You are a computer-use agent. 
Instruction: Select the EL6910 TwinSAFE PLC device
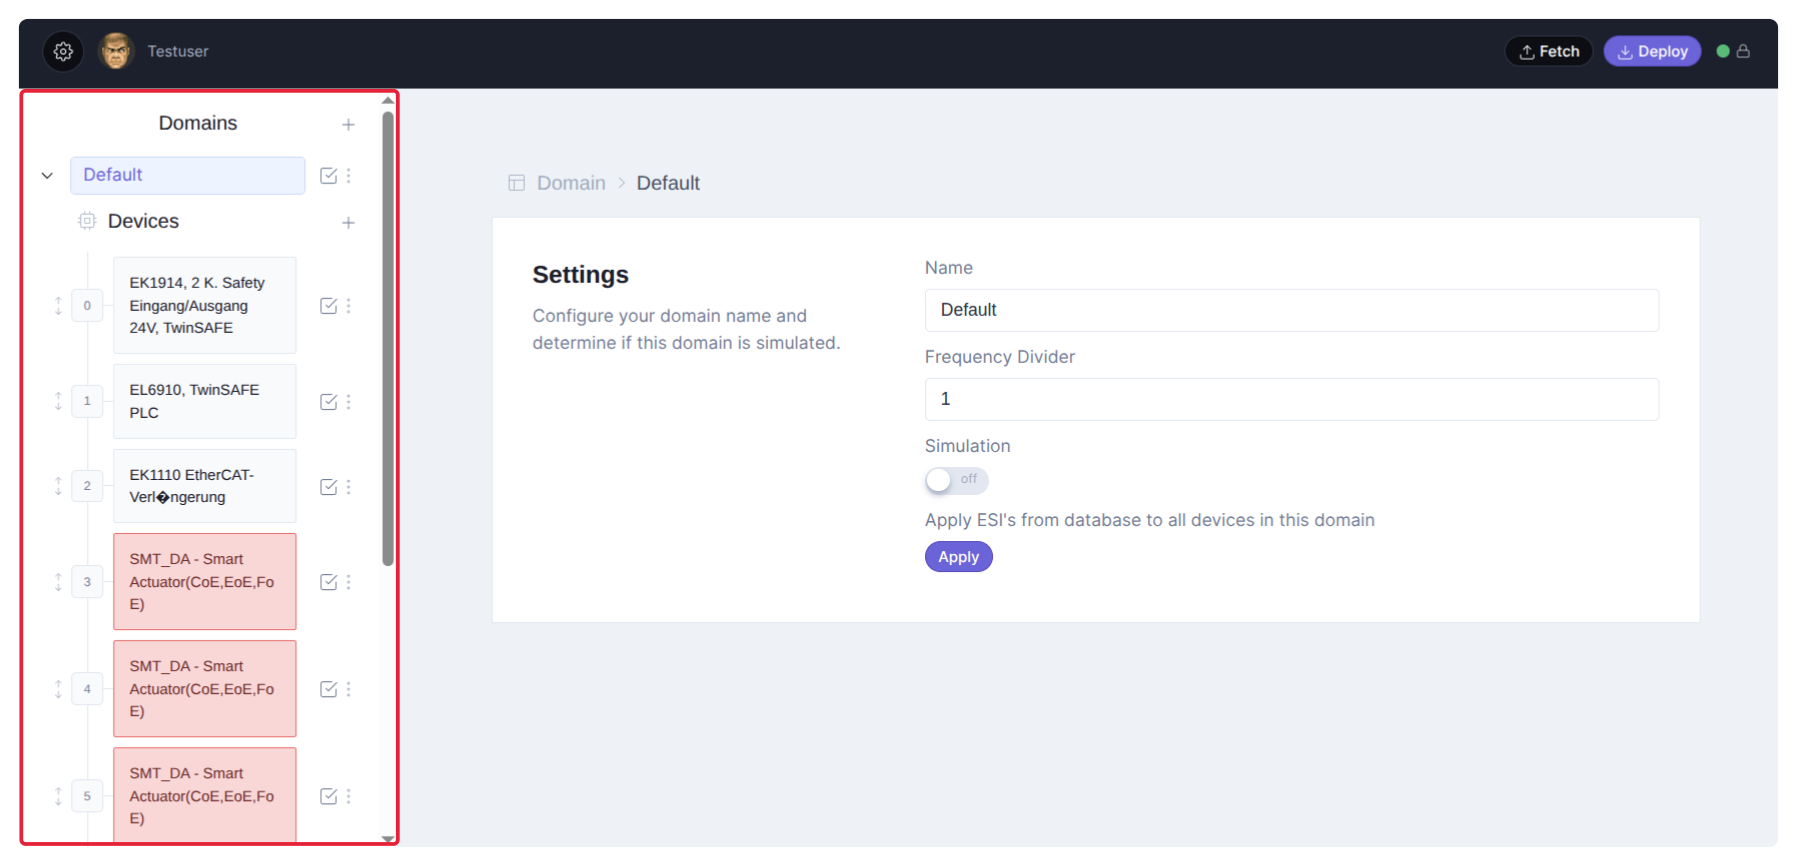pyautogui.click(x=204, y=402)
